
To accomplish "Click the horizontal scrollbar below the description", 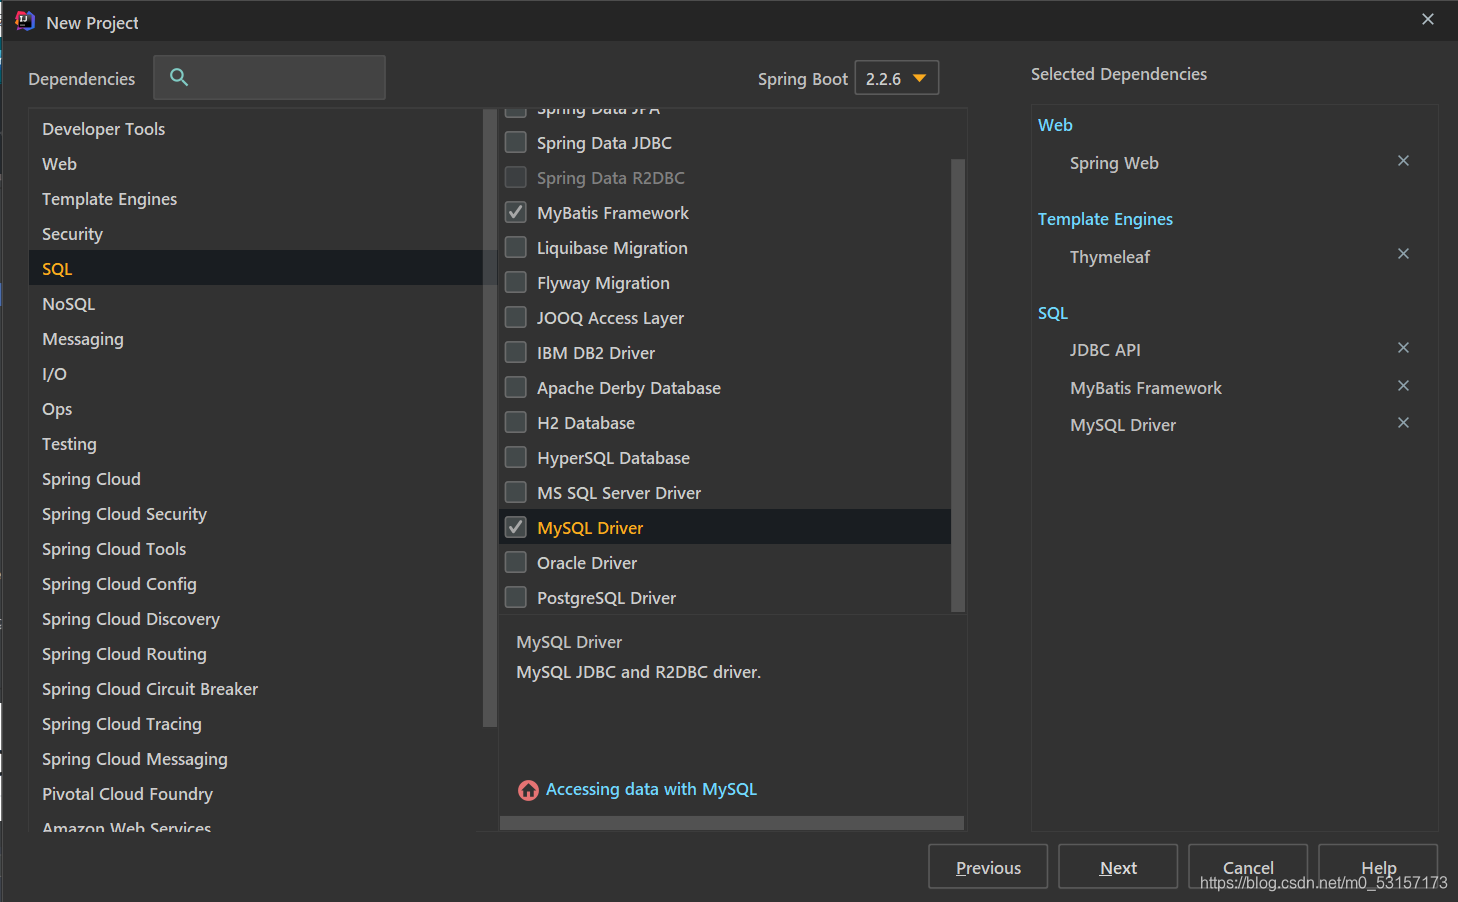I will 732,823.
